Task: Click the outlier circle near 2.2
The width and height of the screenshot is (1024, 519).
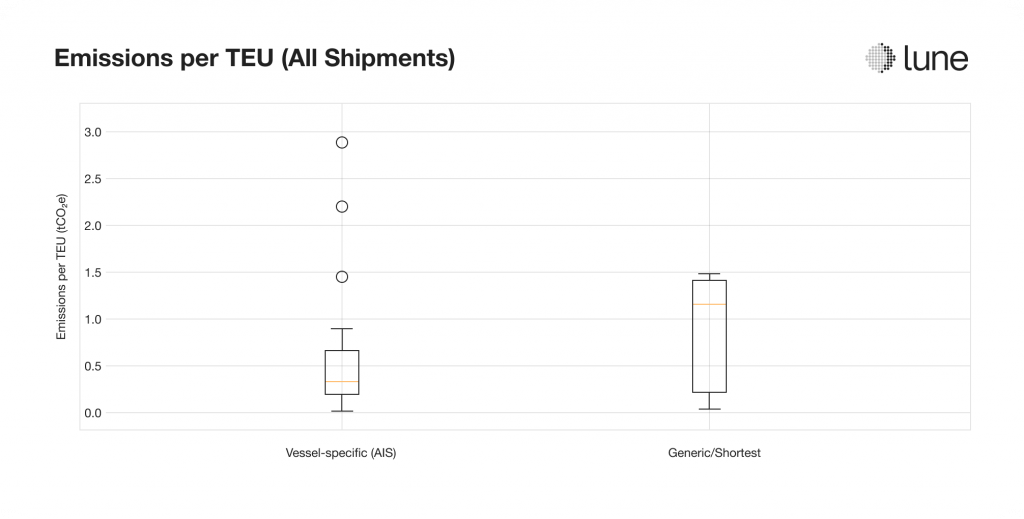Action: click(341, 206)
